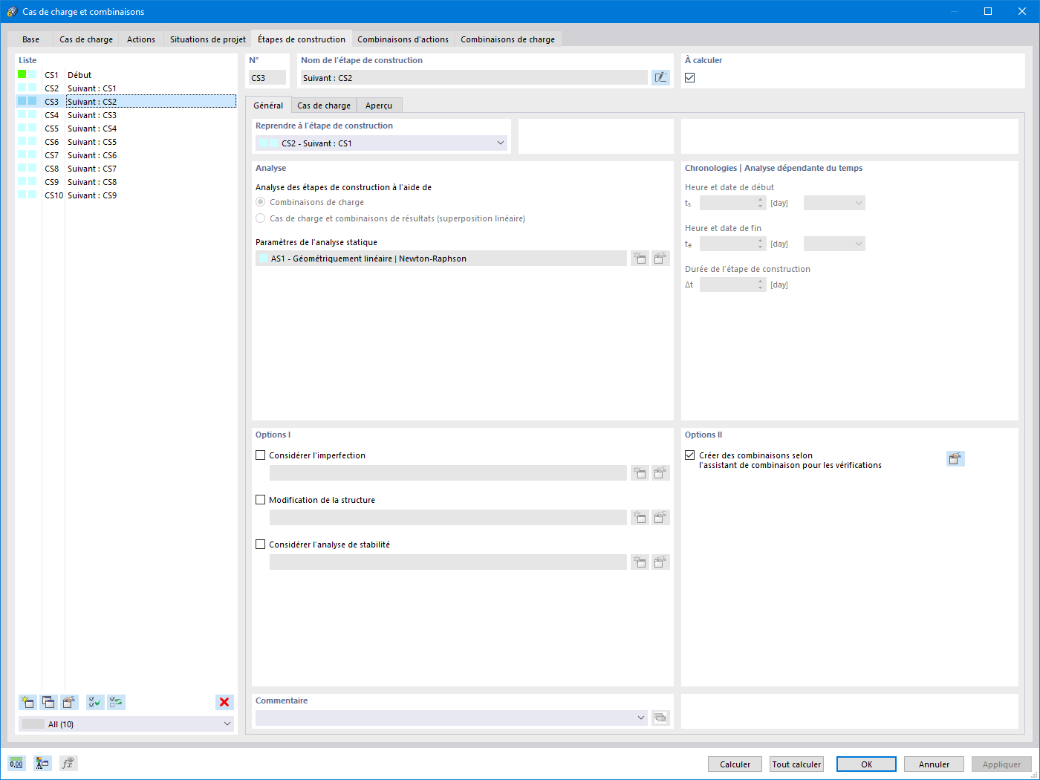
Task: Select list row CS10 Suivant : CS9
Action: [126, 195]
